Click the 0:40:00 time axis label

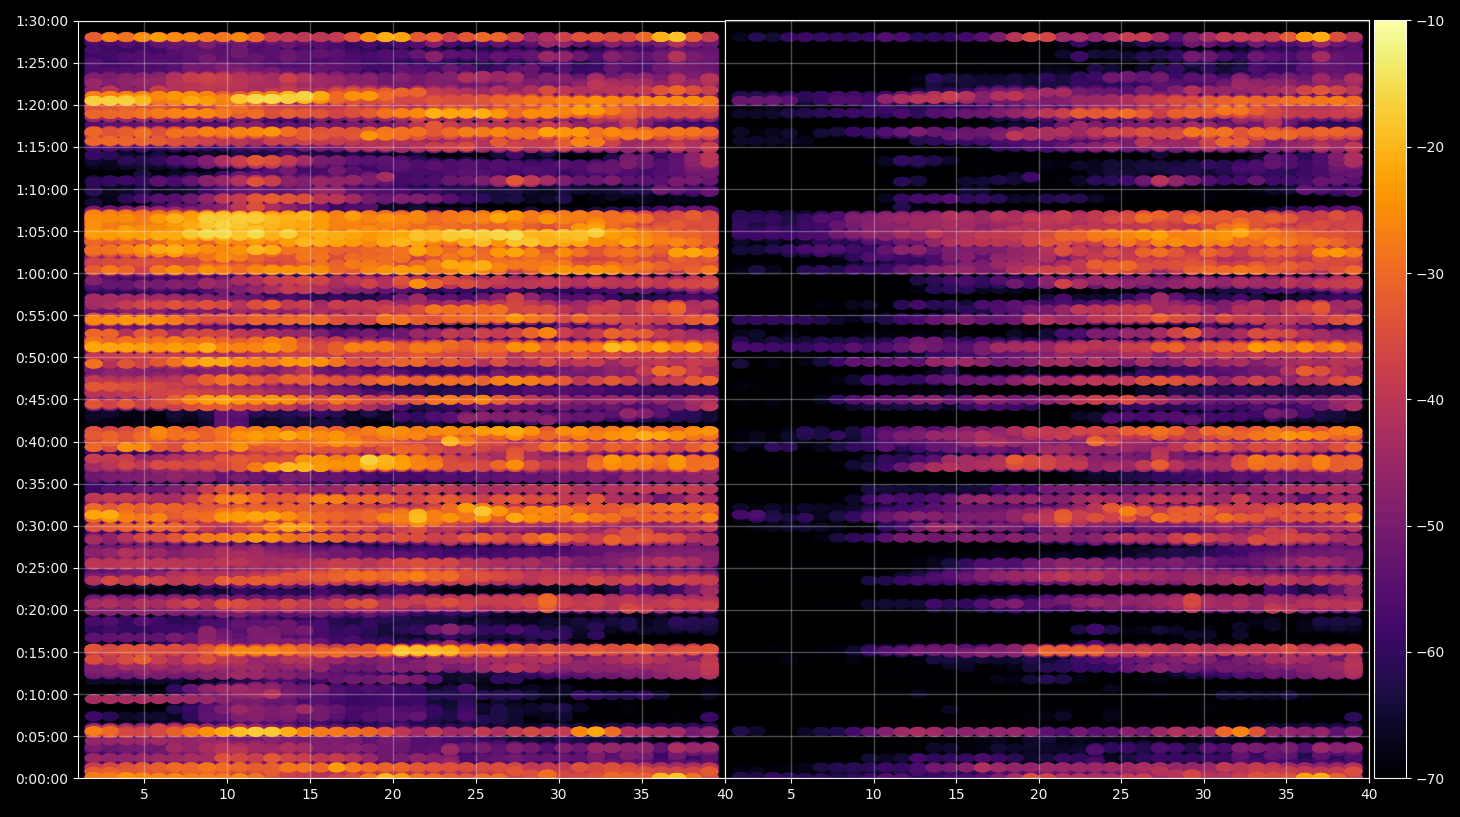coord(42,442)
